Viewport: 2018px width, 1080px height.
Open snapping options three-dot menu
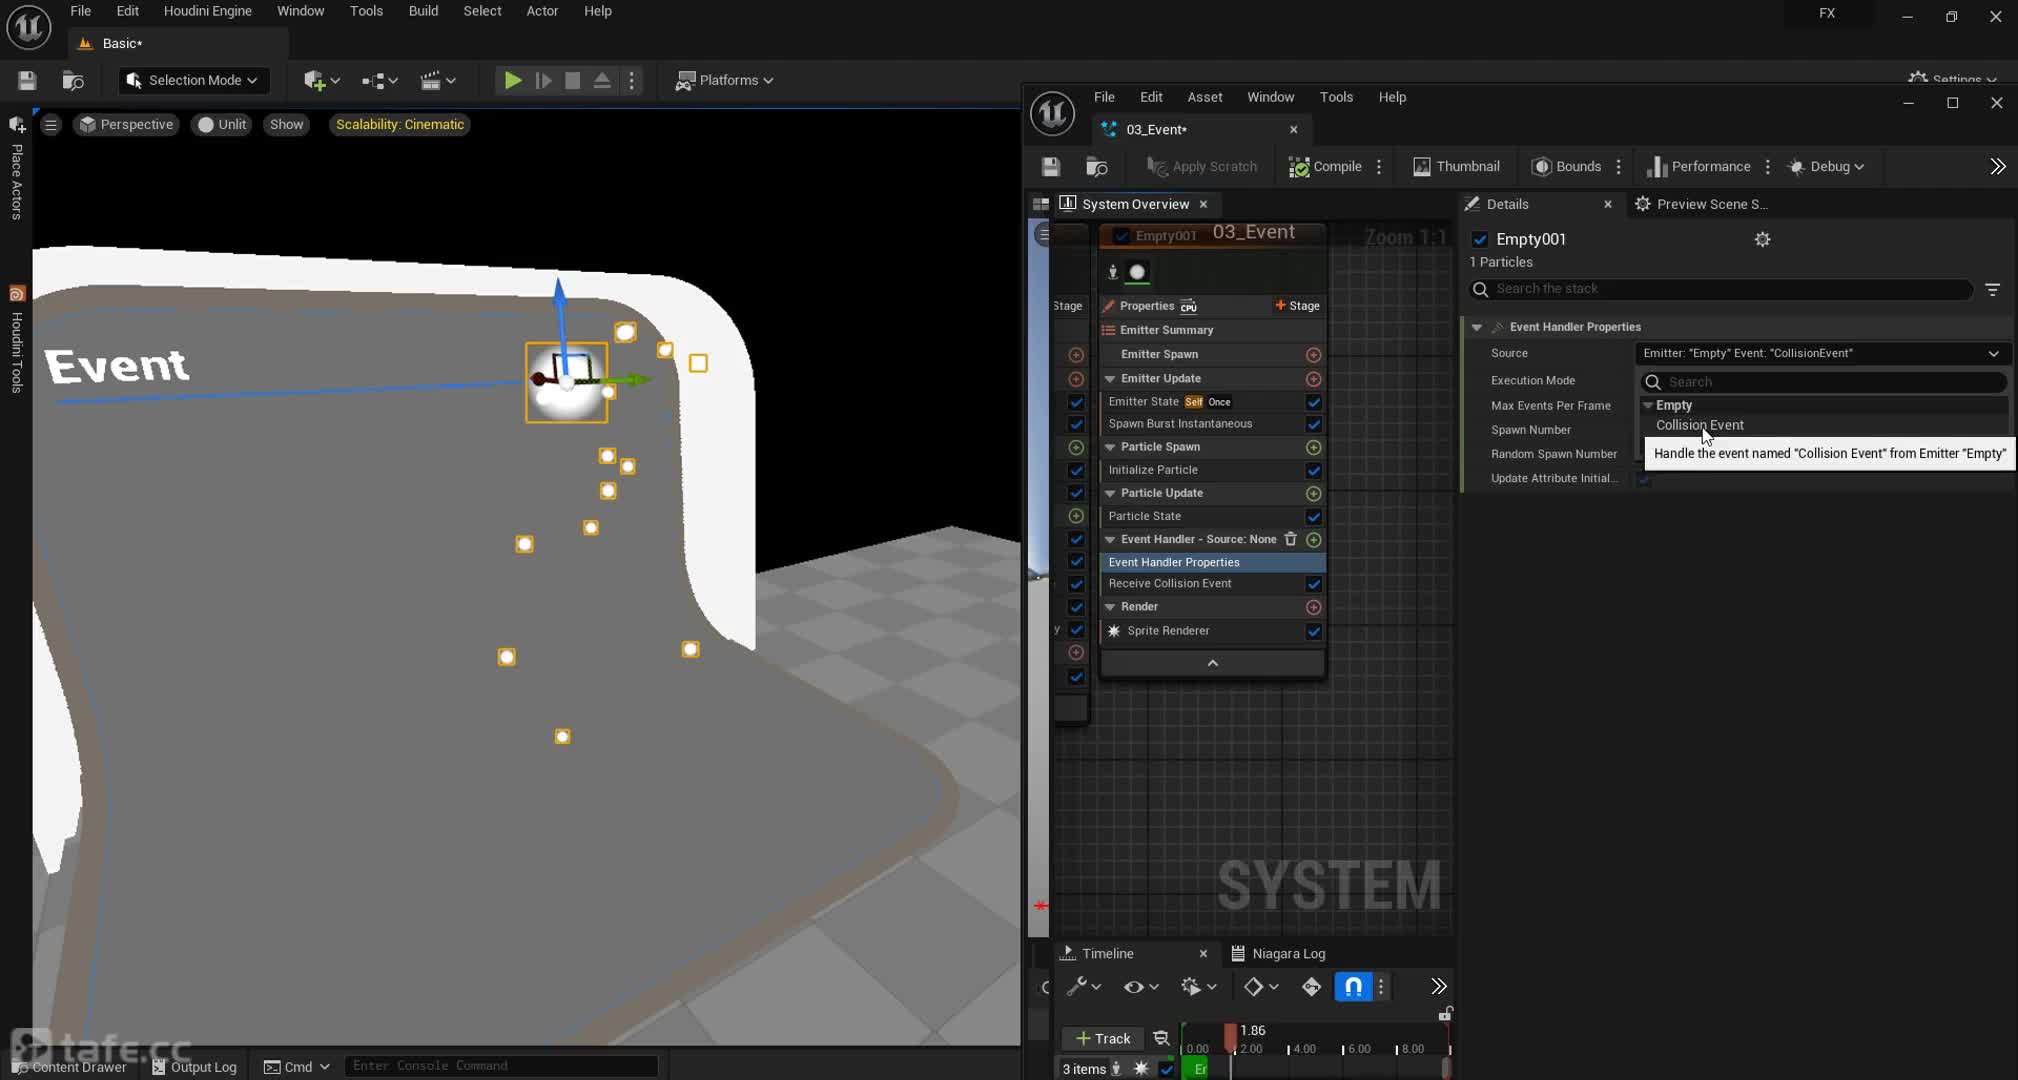pyautogui.click(x=1381, y=987)
